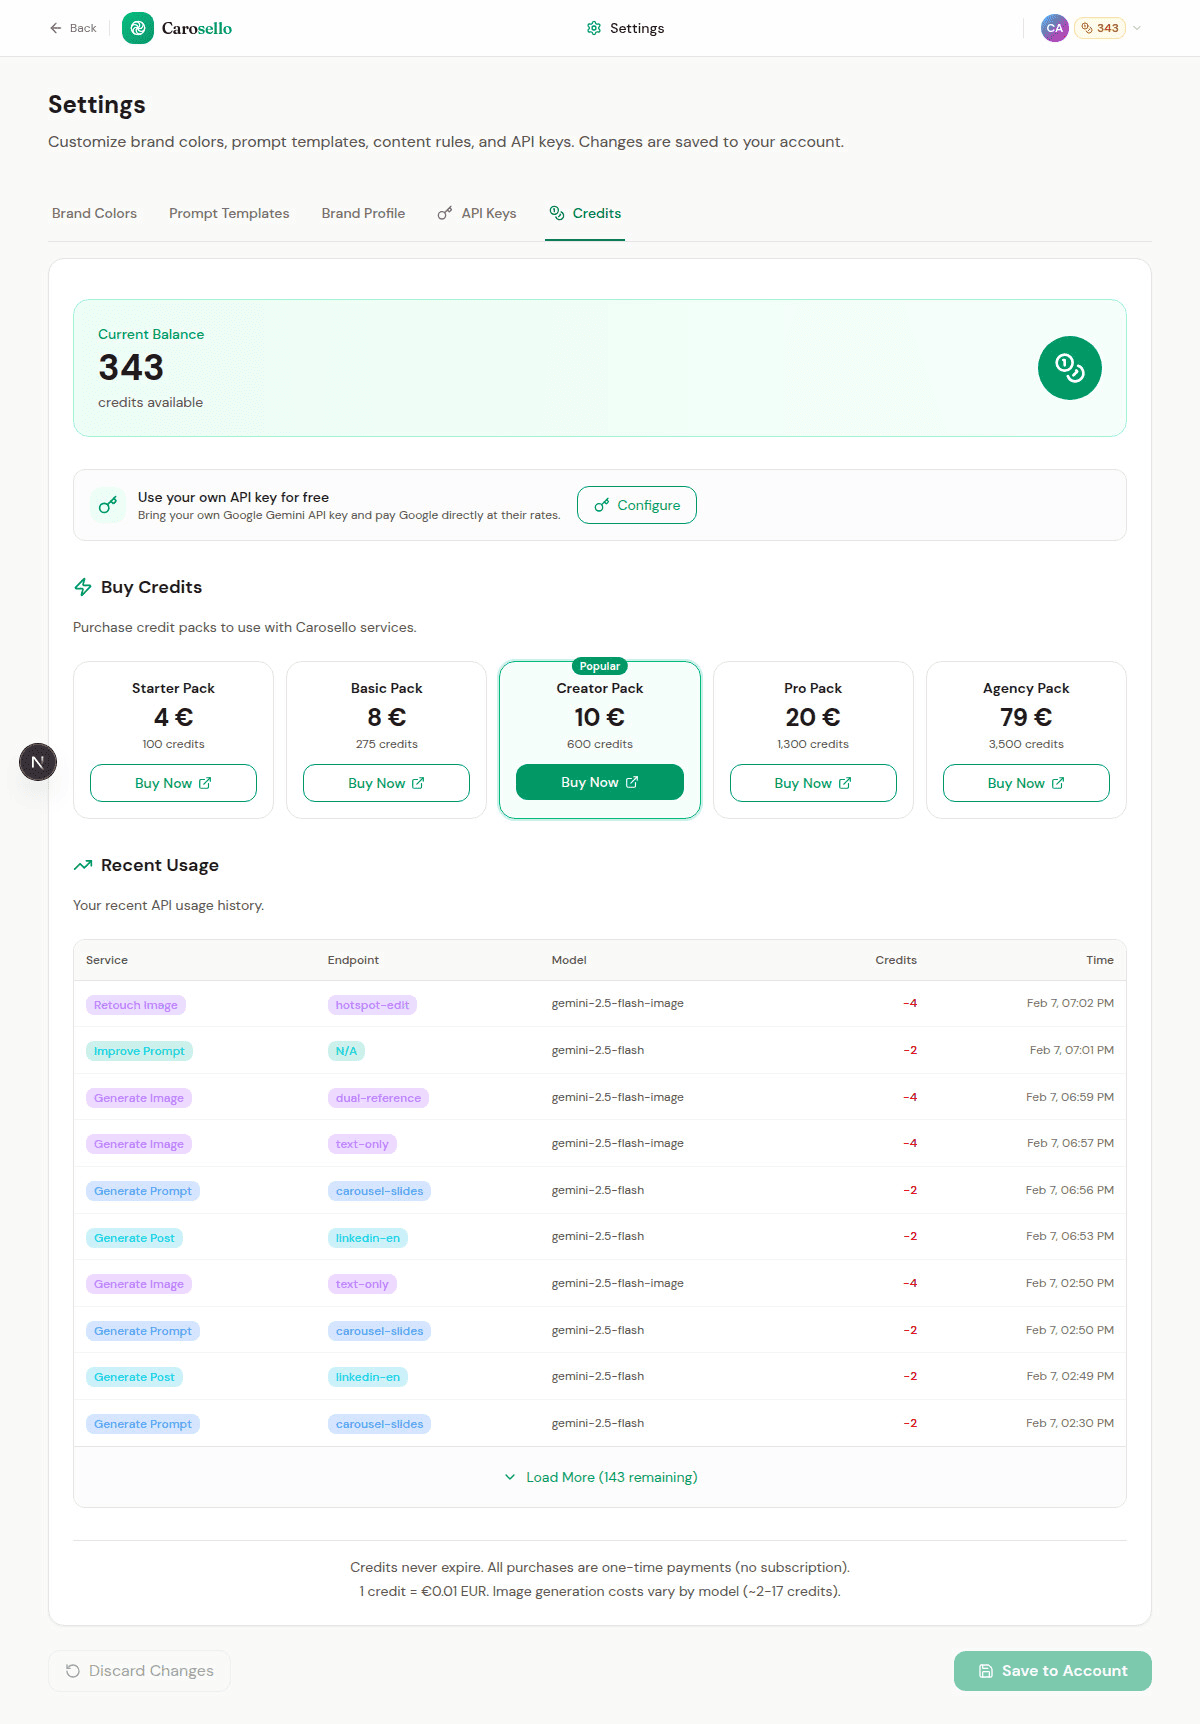This screenshot has height=1724, width=1200.
Task: Click the Settings page title in header
Action: pos(637,28)
